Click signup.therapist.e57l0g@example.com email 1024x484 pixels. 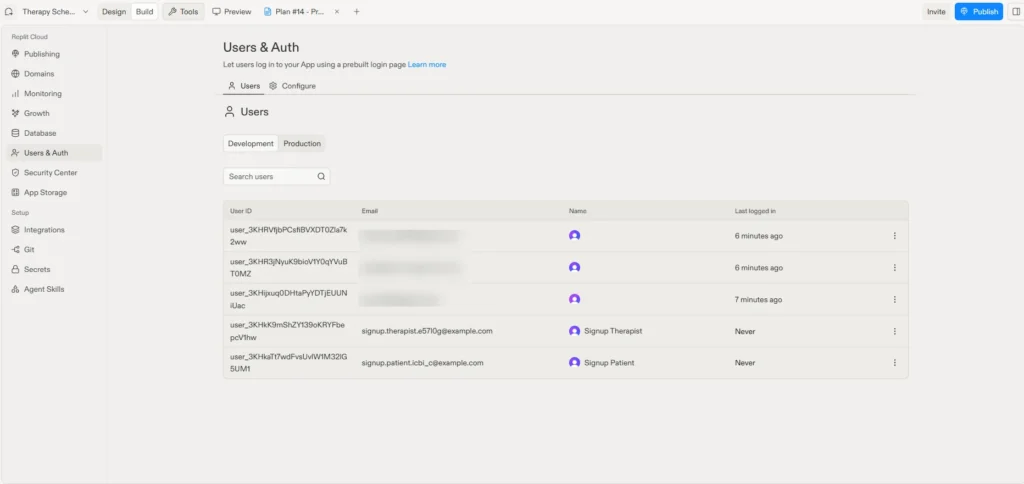(427, 331)
